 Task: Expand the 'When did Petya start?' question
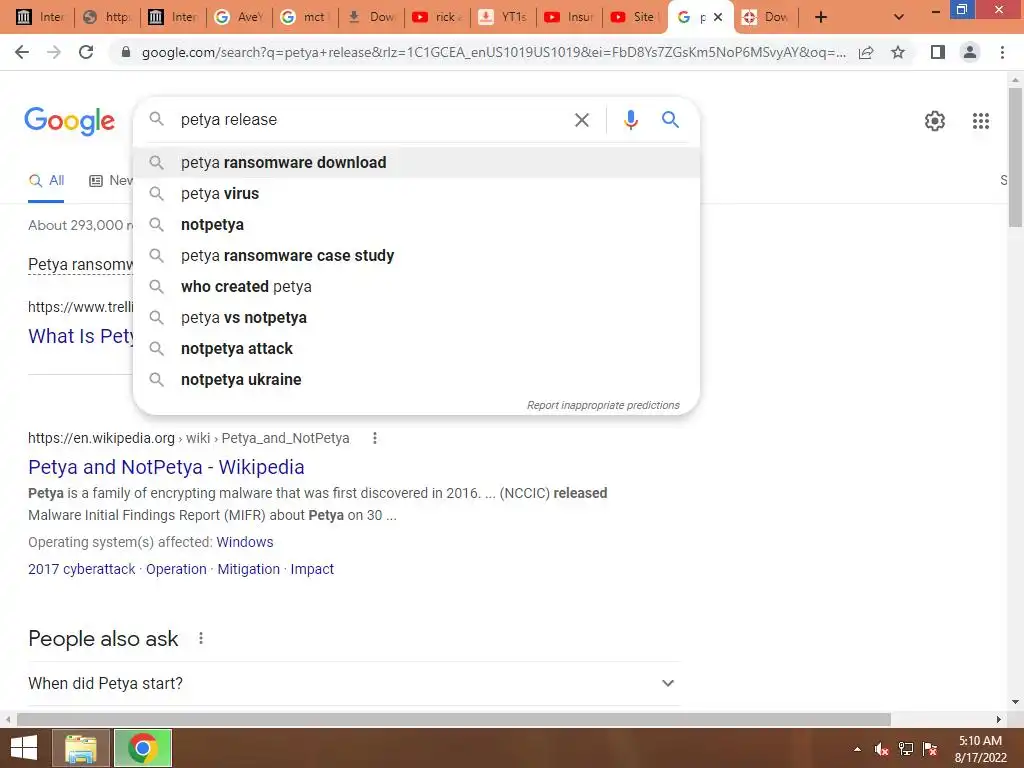click(x=354, y=683)
